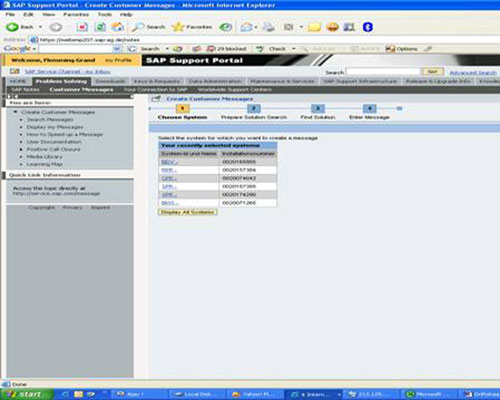Switch to the Downloads portal tab
Viewport: 500px width, 400px height.
coord(110,81)
